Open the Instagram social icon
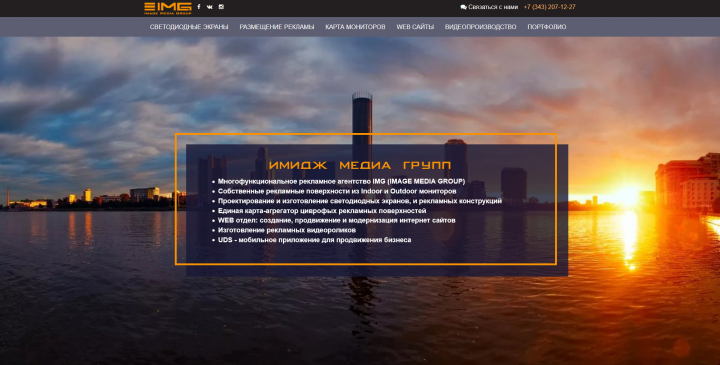 [x=221, y=7]
